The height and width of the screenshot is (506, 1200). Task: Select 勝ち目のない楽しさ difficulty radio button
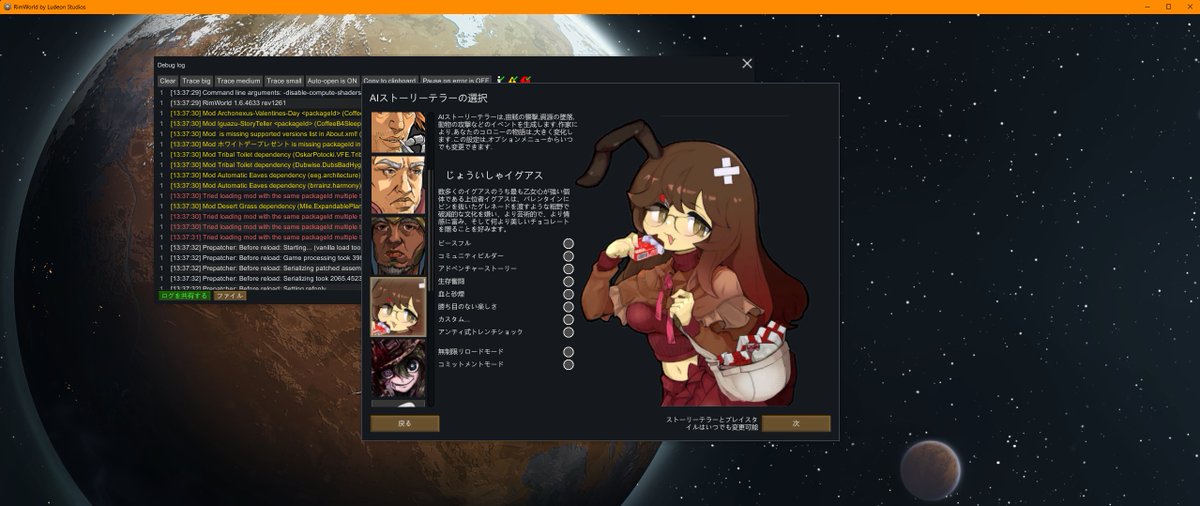click(568, 307)
